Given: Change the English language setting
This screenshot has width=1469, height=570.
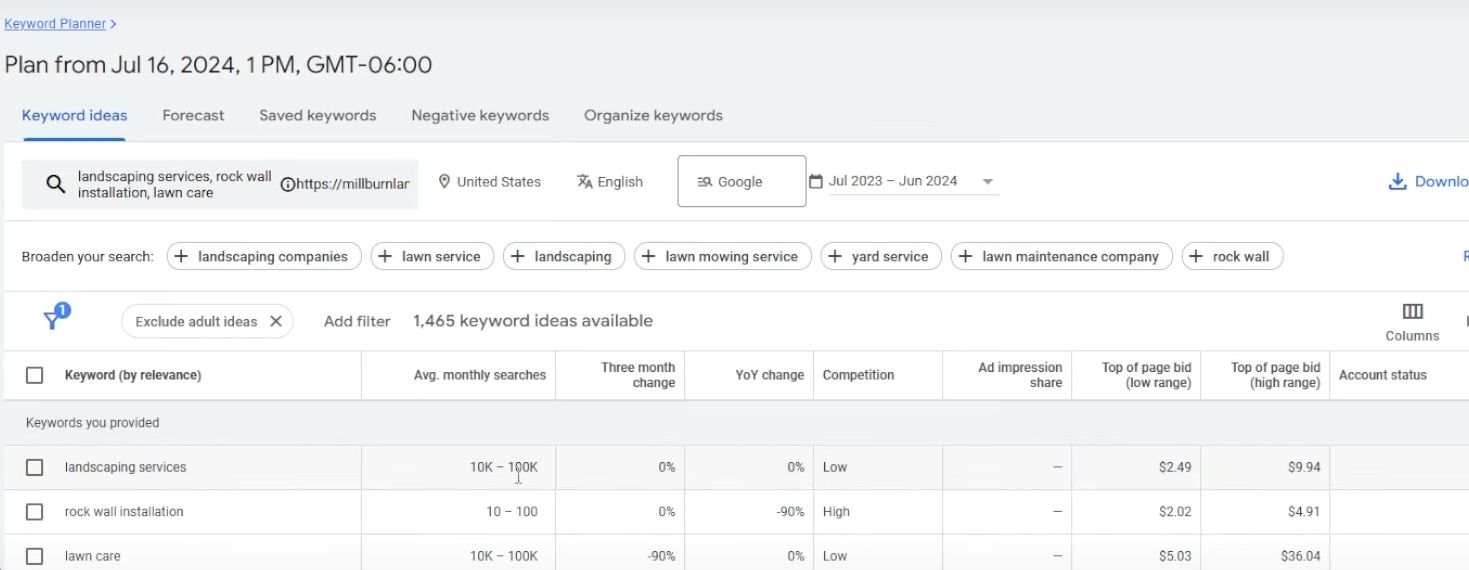Looking at the screenshot, I should tap(620, 181).
